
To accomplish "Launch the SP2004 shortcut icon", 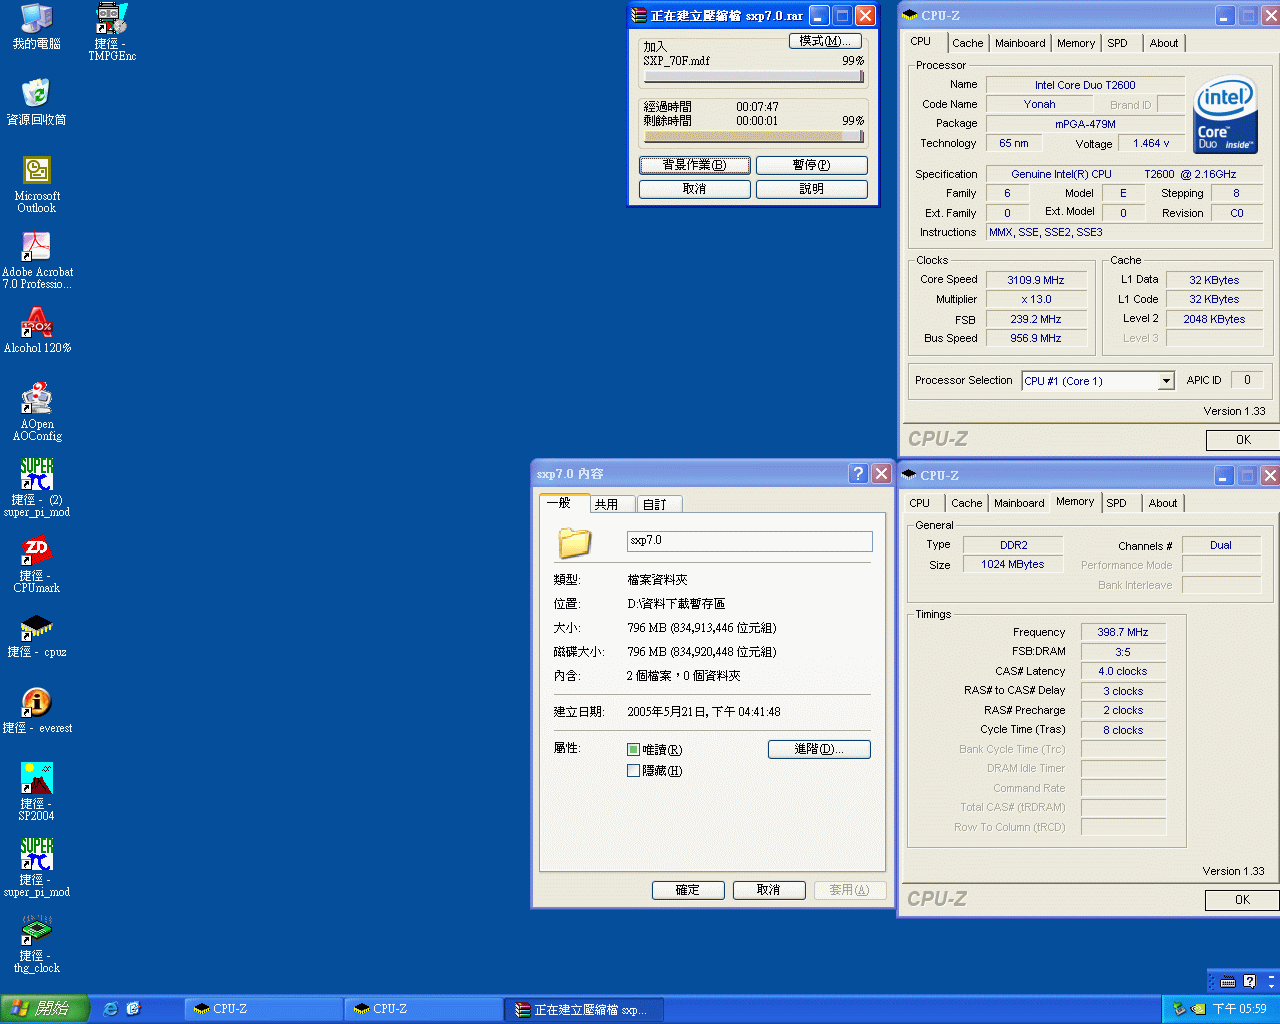I will point(37,777).
